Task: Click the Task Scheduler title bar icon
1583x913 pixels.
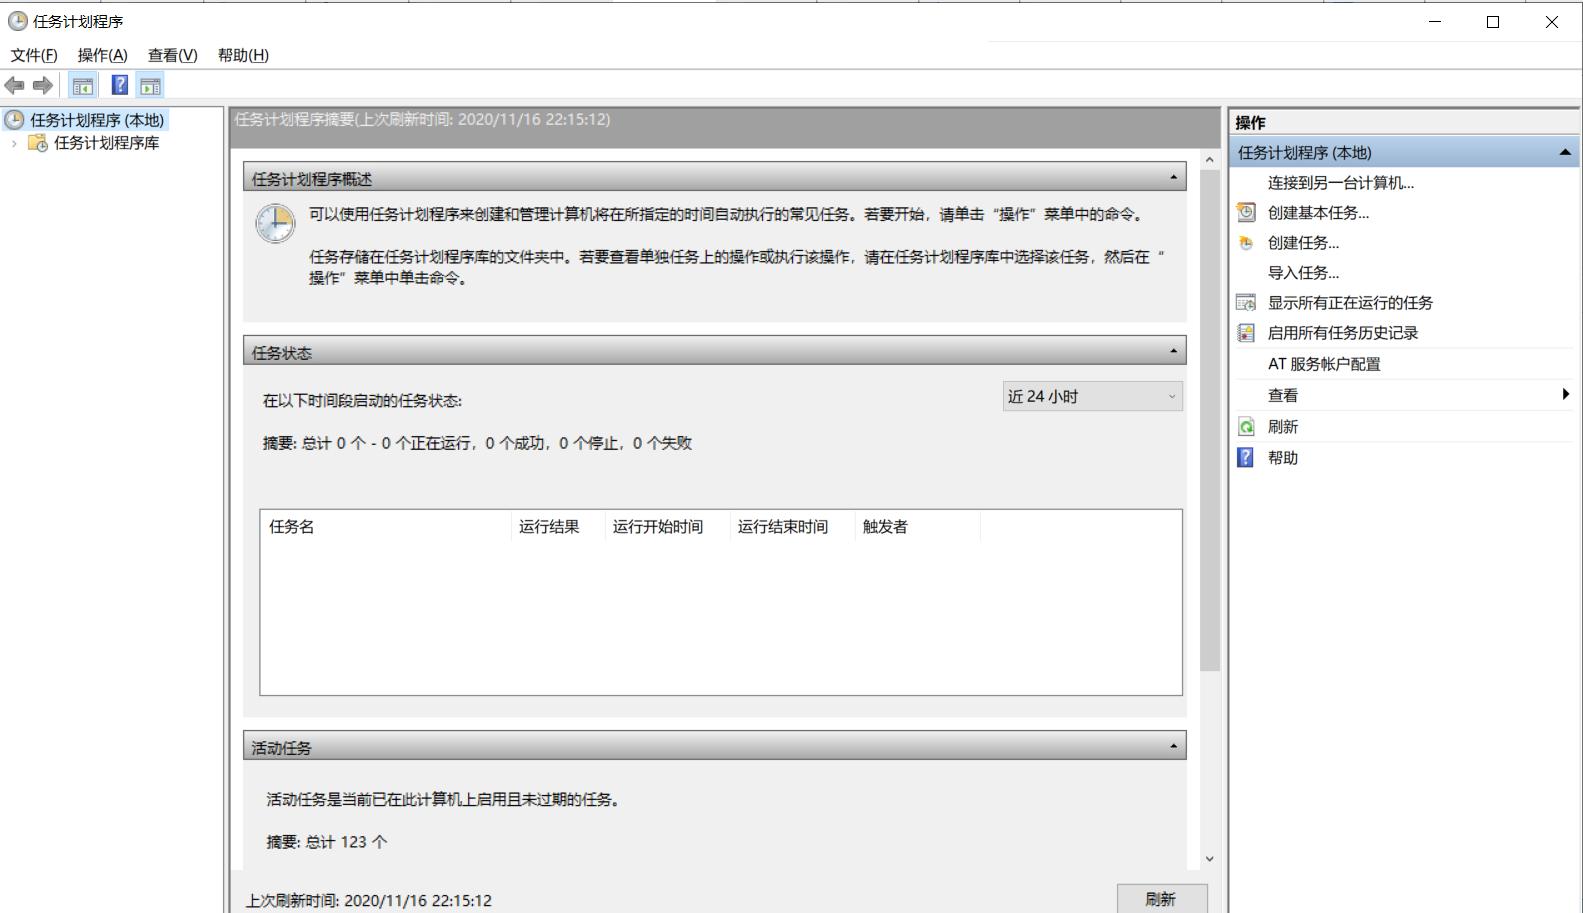Action: coord(17,21)
